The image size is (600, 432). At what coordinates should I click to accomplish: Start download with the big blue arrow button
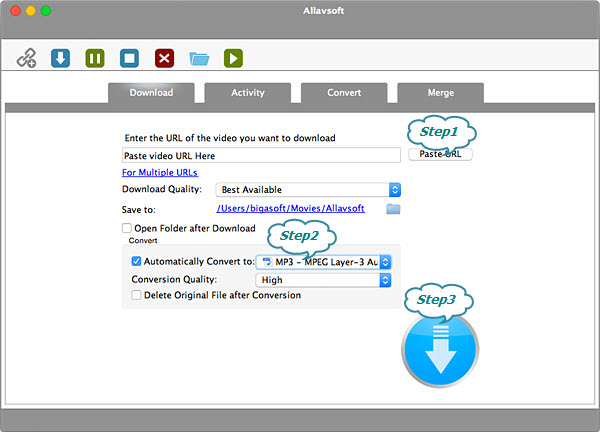(x=440, y=349)
